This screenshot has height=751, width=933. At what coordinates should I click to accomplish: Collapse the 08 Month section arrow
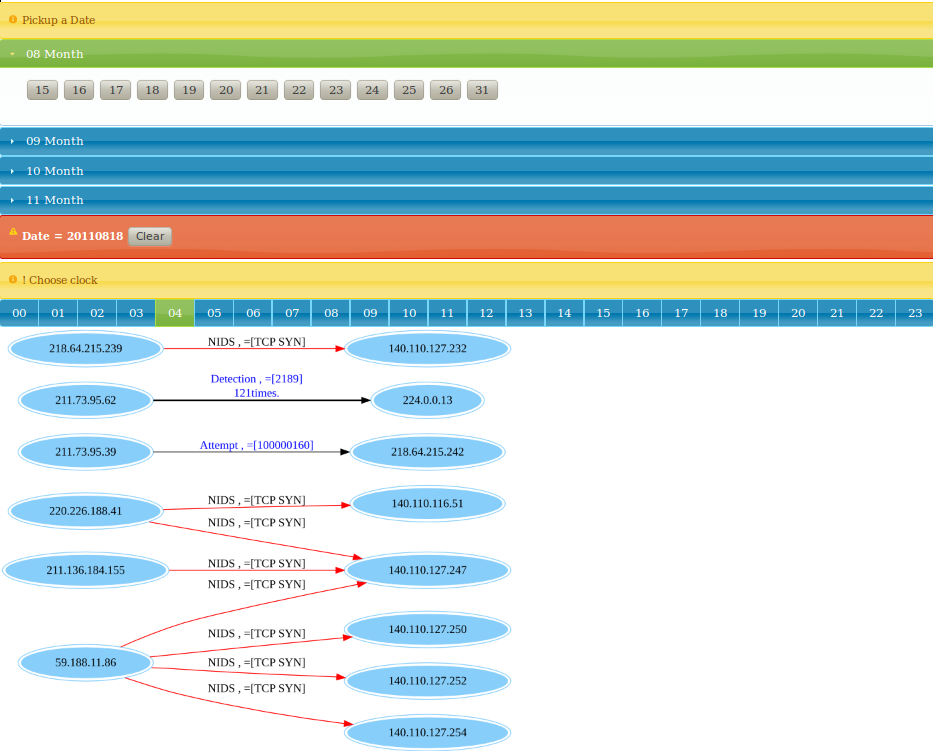(x=12, y=54)
